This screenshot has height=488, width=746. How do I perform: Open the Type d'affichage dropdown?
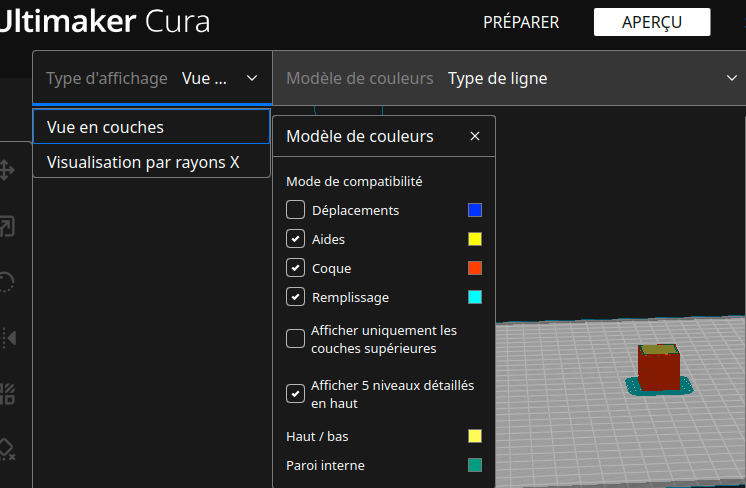click(152, 78)
